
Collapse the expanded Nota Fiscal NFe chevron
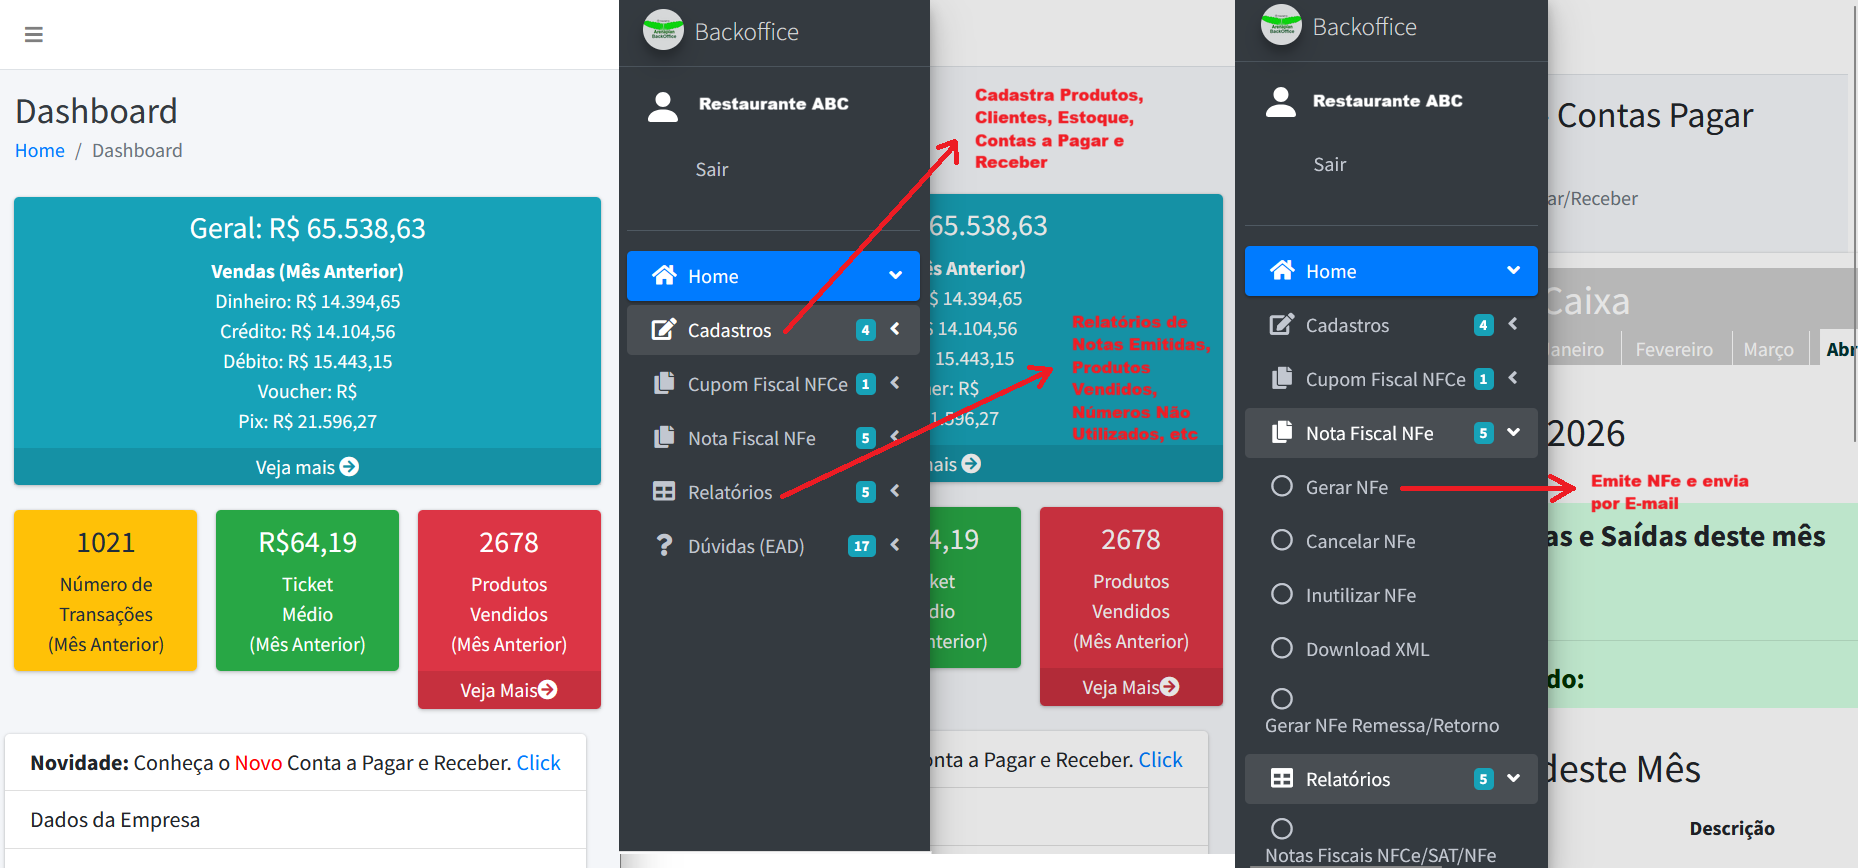click(x=1513, y=433)
